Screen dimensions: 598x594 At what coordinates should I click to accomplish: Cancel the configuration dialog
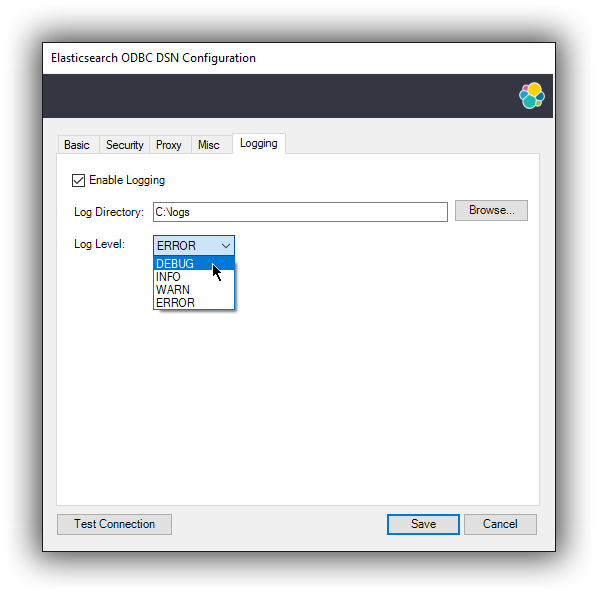pyautogui.click(x=500, y=524)
